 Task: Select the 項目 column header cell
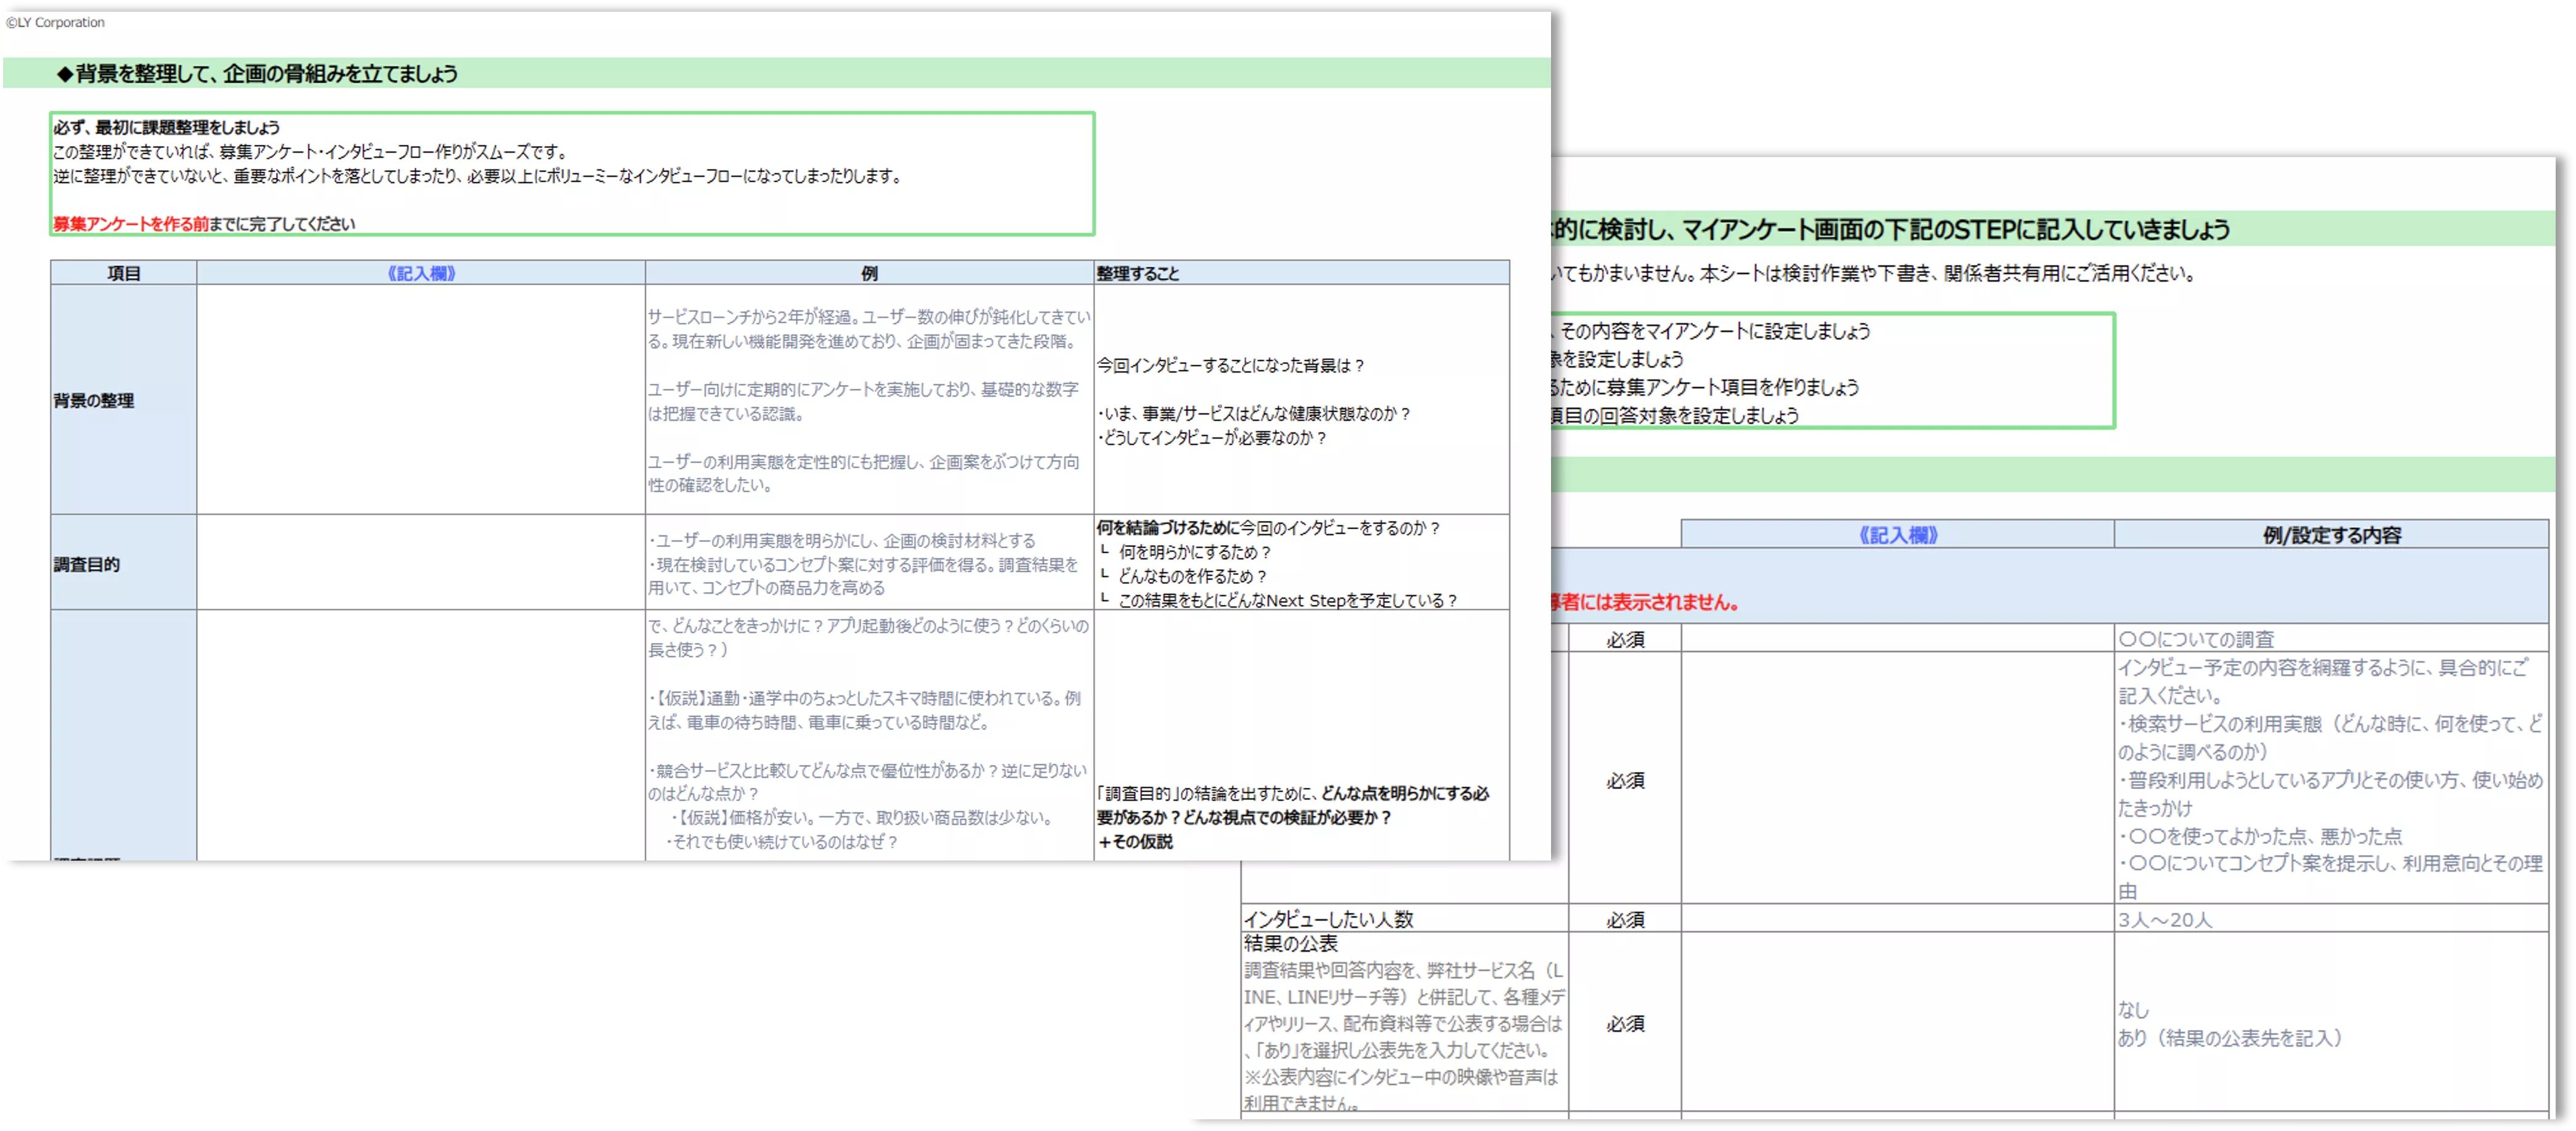[x=123, y=273]
